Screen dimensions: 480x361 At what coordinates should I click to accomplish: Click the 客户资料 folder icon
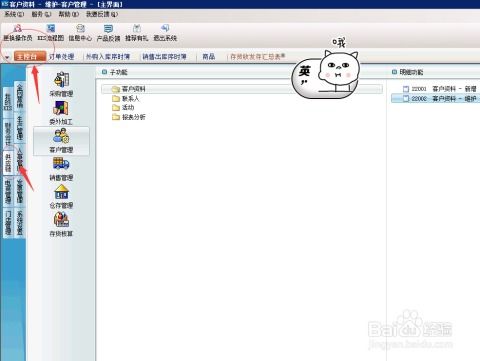[x=116, y=89]
